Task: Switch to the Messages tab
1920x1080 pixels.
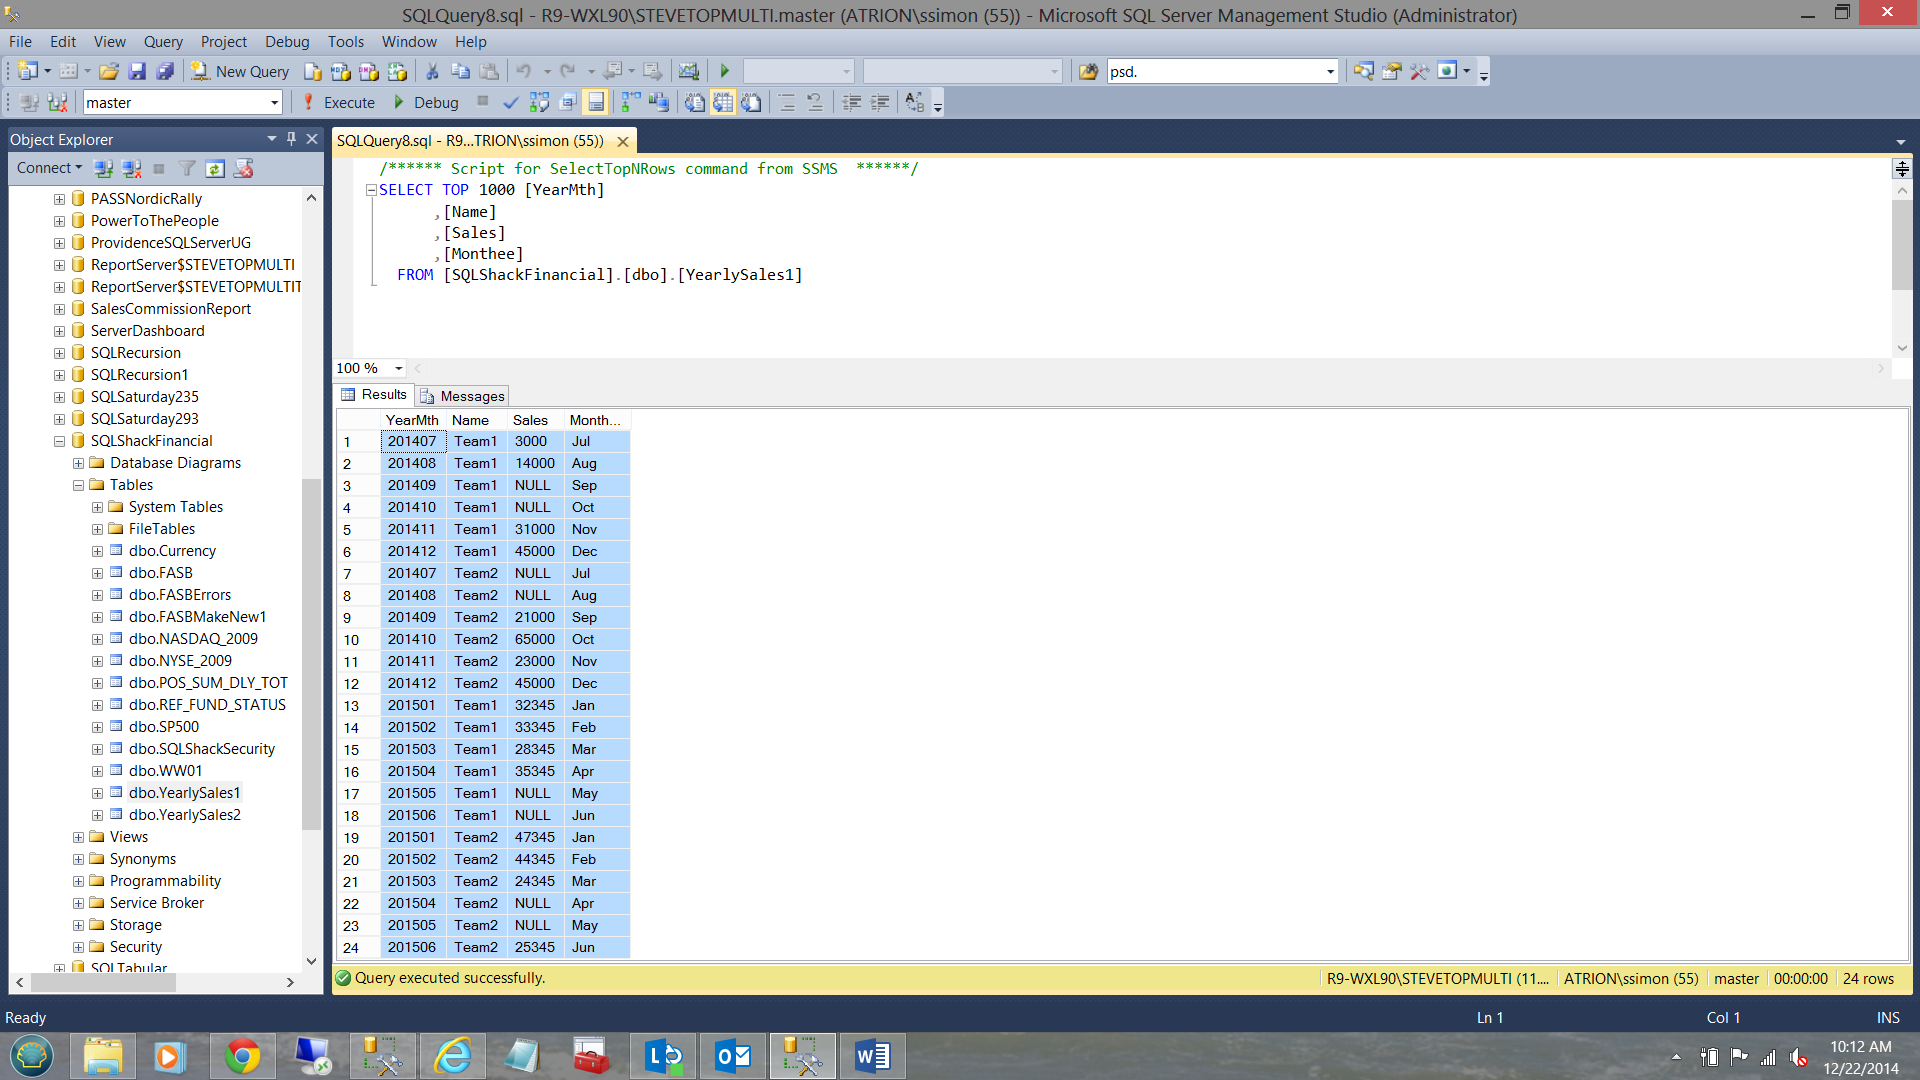Action: [x=463, y=396]
